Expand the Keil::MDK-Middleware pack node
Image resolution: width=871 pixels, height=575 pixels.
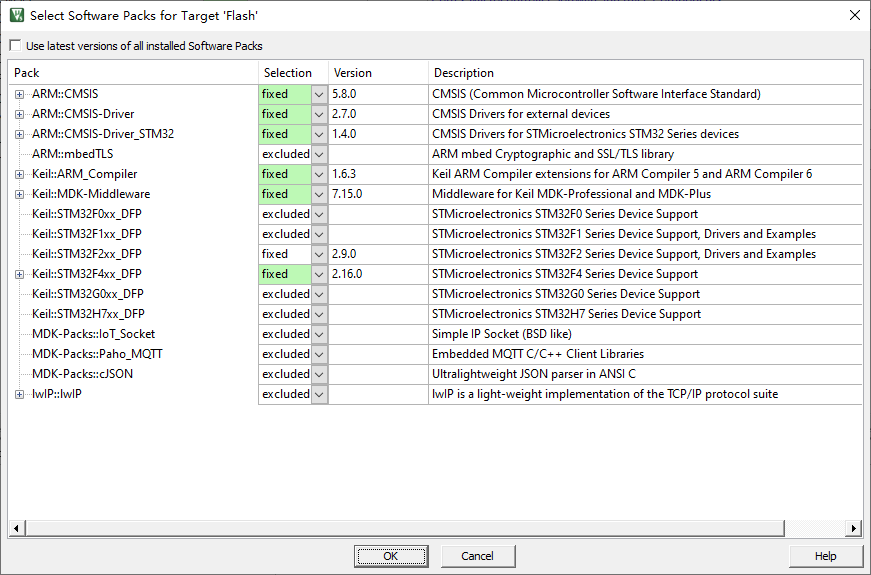(x=19, y=194)
